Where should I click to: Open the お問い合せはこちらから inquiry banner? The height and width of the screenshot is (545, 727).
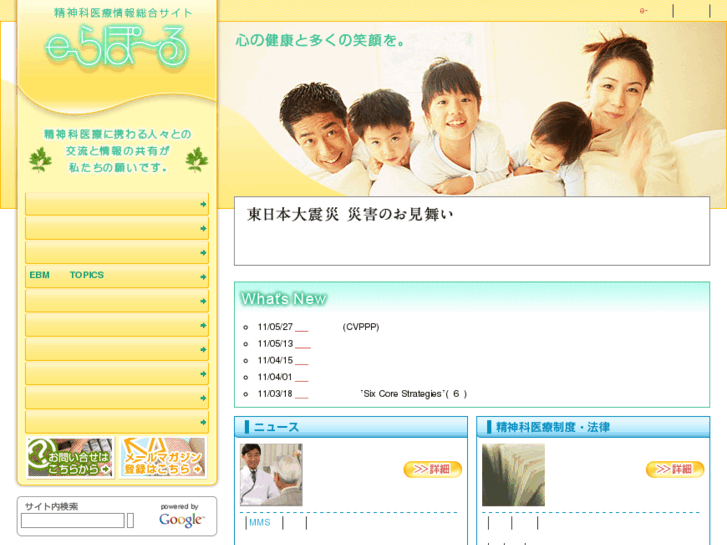(70, 457)
